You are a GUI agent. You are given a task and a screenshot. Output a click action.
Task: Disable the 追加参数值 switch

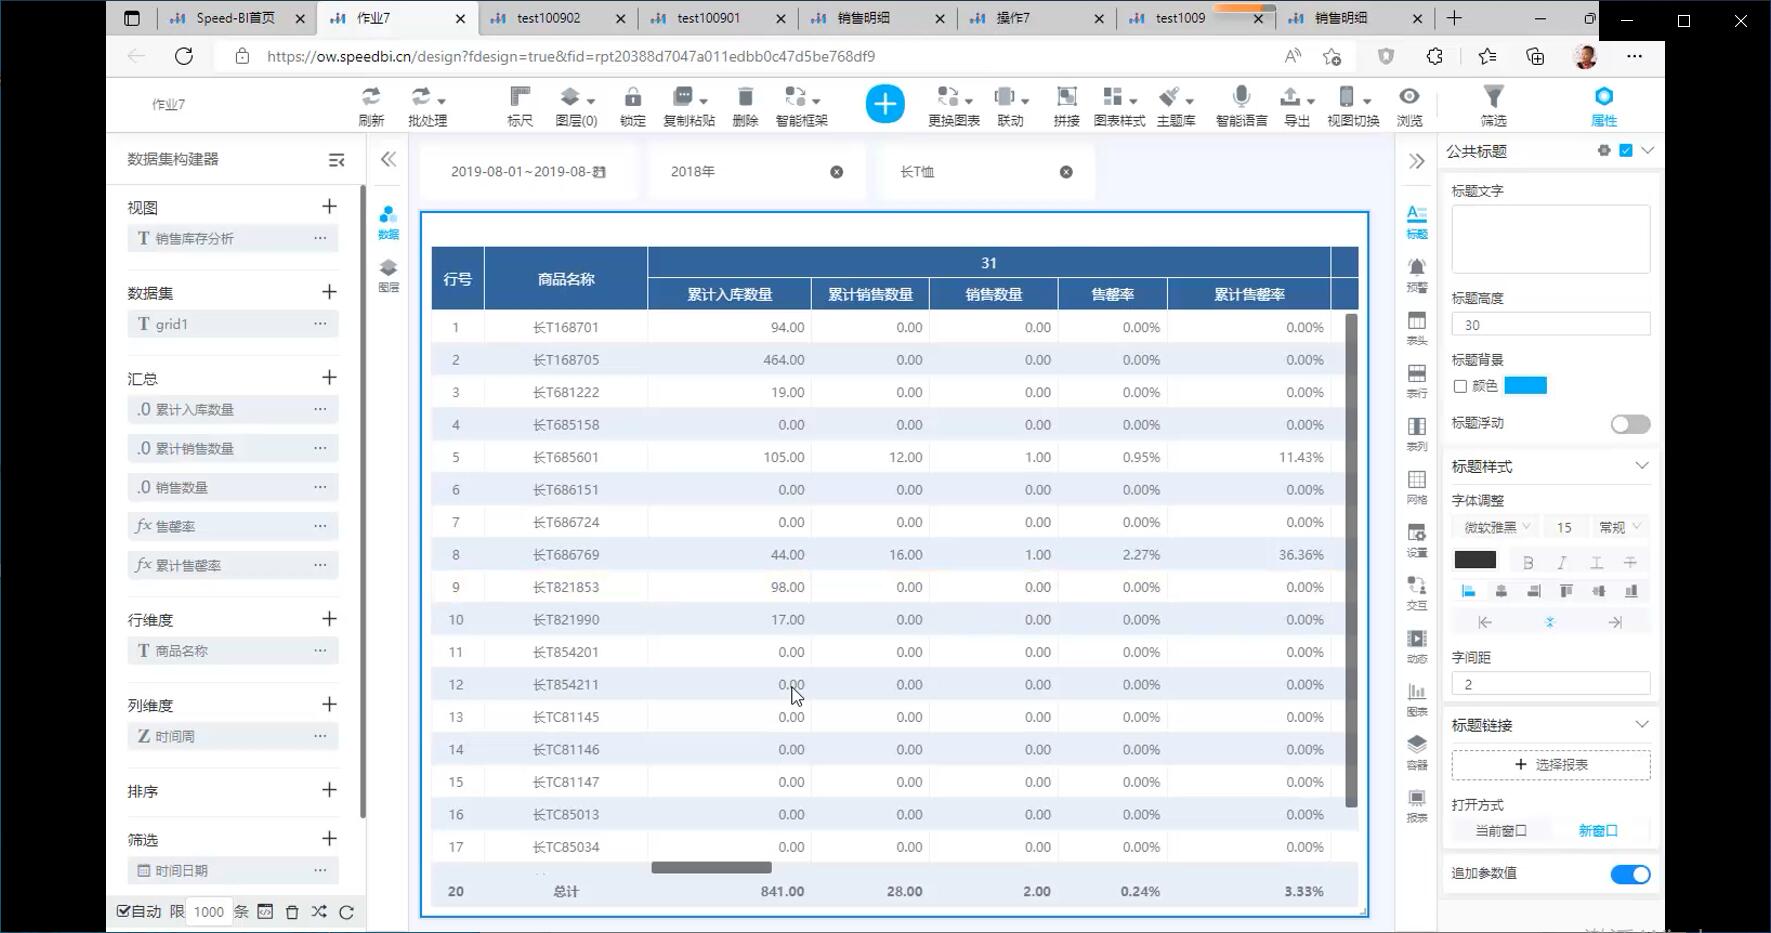coord(1630,875)
